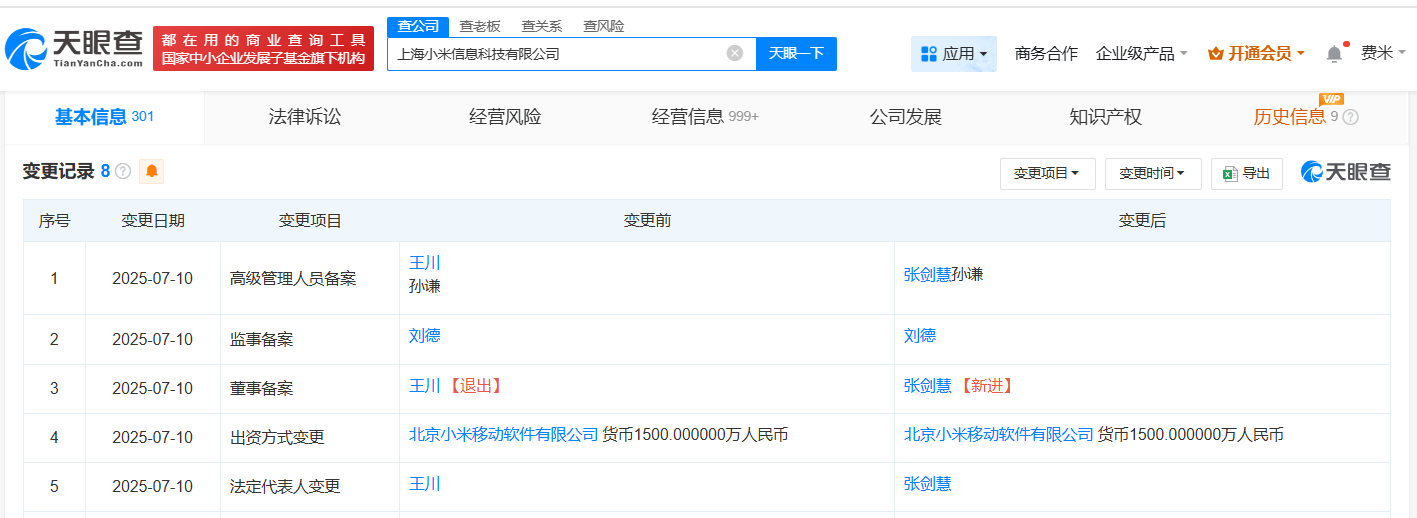Open 刘德 link in the 变更后 column
This screenshot has height=518, width=1417.
point(920,336)
